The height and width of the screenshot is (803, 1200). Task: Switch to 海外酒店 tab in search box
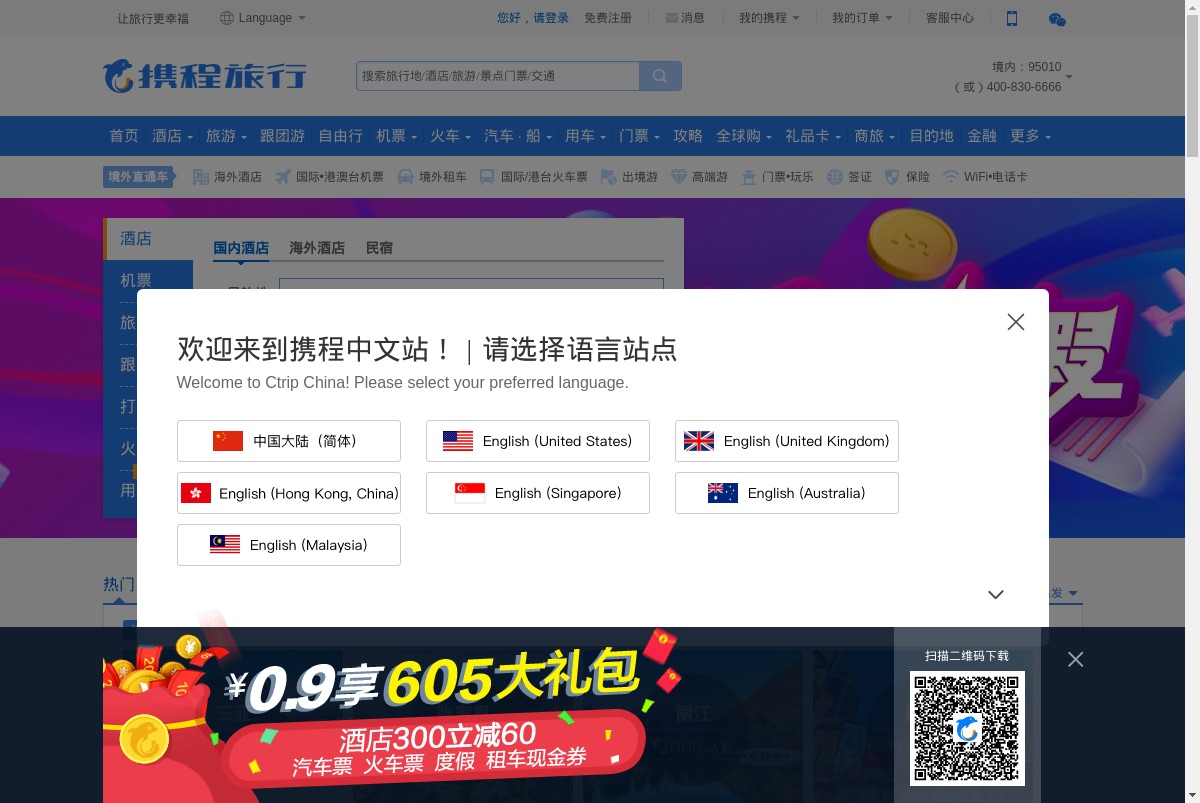(317, 248)
